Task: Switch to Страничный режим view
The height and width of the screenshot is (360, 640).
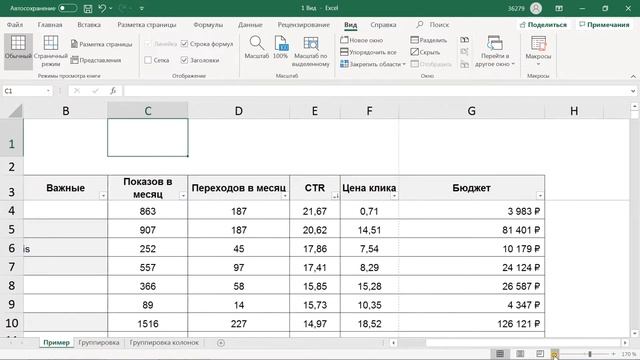Action: point(51,51)
